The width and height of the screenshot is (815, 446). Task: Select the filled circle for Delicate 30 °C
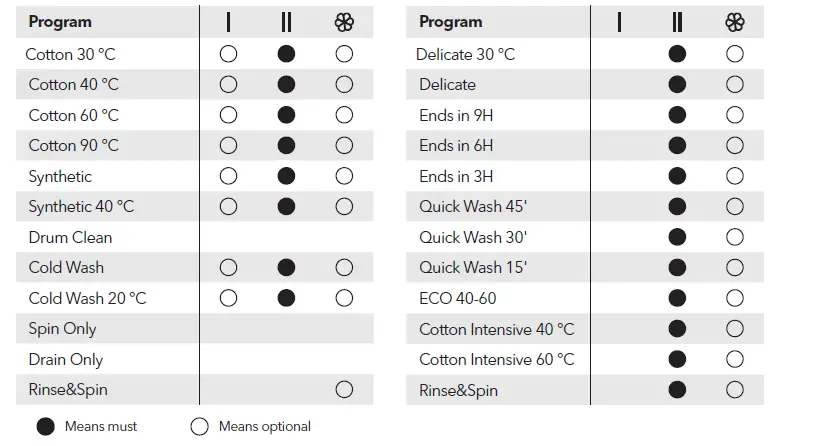click(x=677, y=54)
